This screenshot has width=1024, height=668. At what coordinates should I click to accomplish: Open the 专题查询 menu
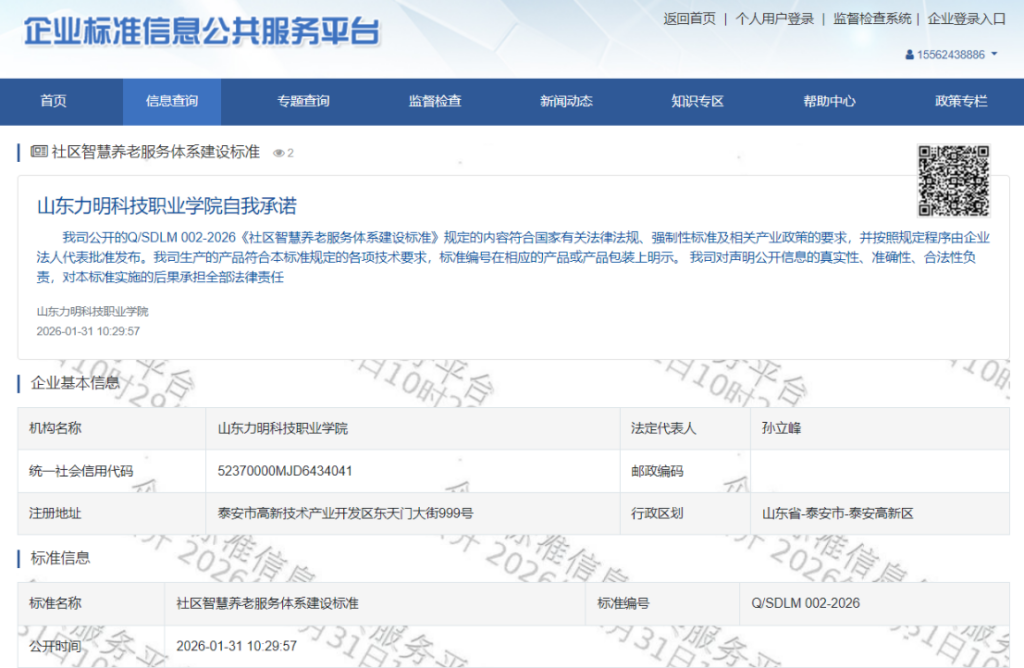302,101
